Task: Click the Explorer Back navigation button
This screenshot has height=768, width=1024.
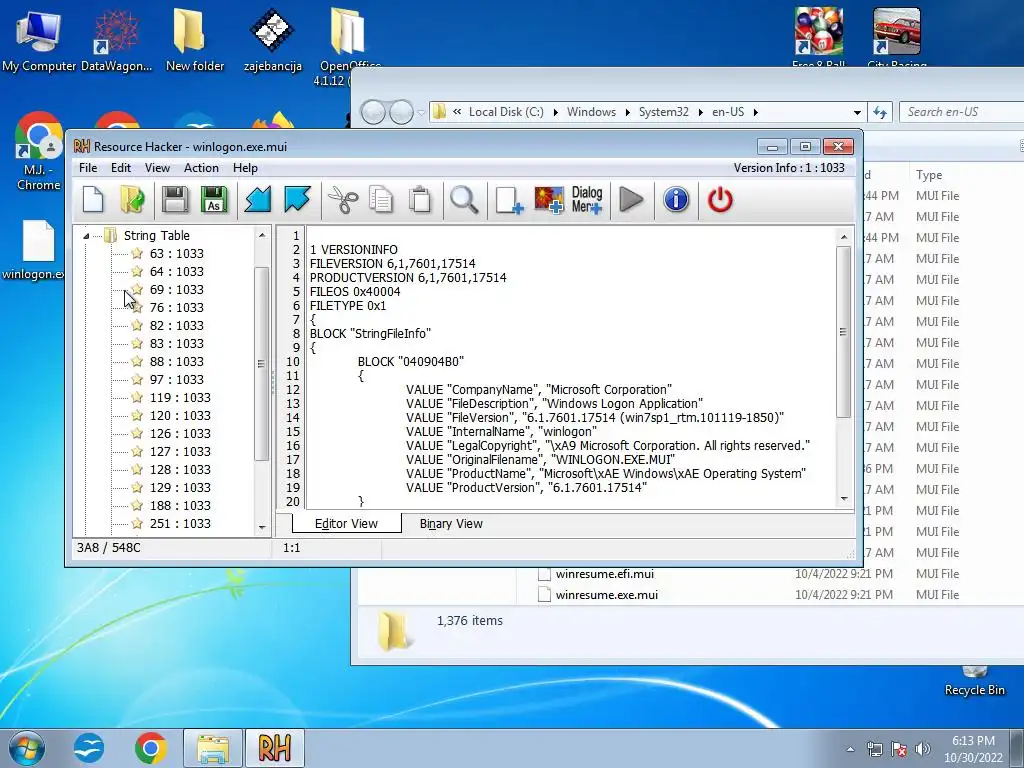Action: [x=373, y=112]
